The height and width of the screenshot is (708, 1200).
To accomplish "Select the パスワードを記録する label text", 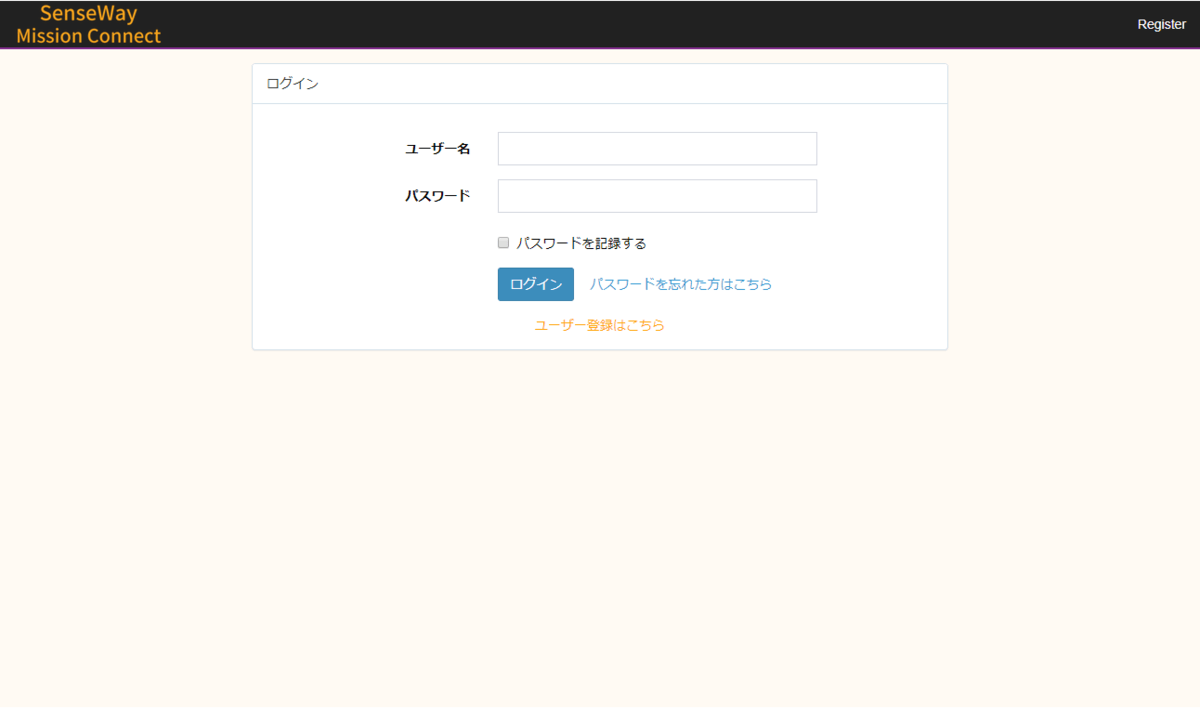I will coord(581,243).
